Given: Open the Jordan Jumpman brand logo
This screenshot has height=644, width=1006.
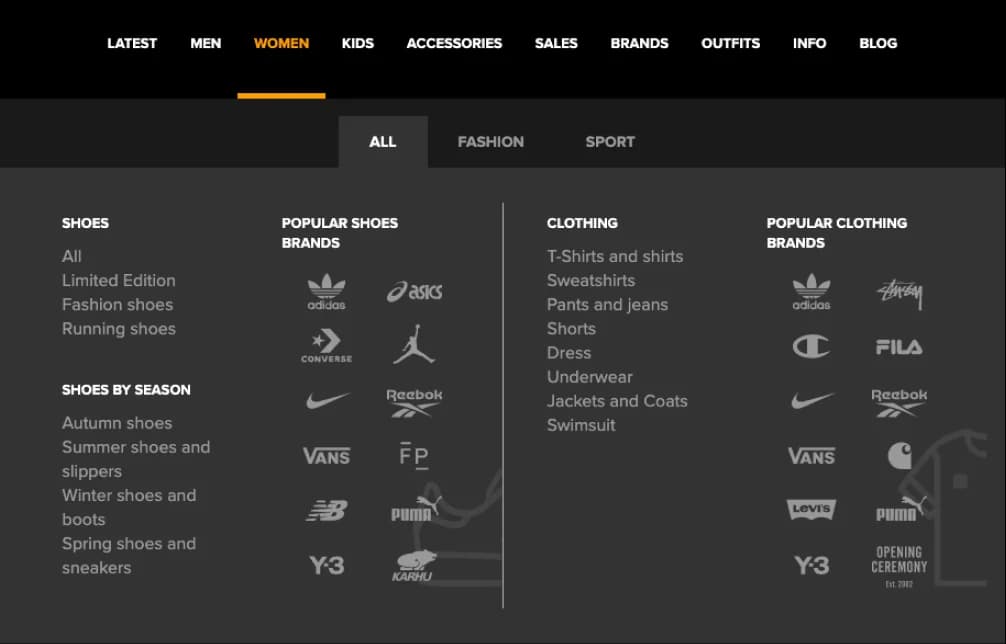Looking at the screenshot, I should 414,343.
